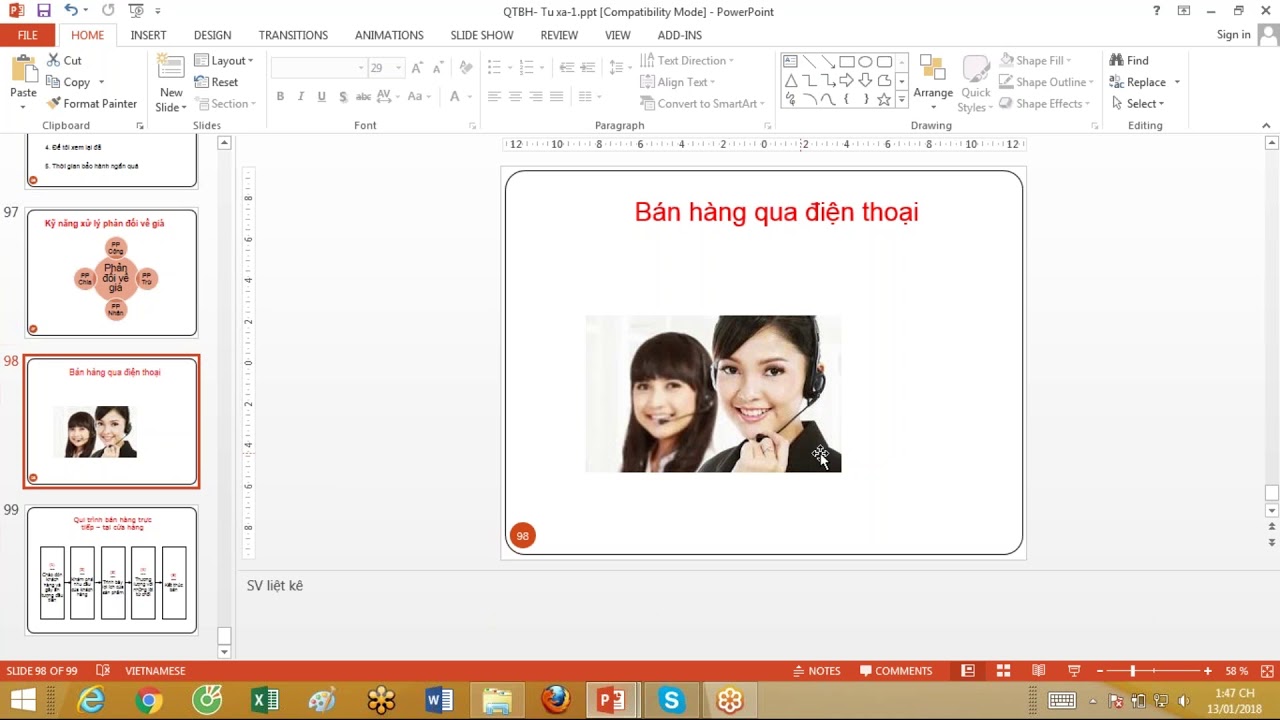This screenshot has width=1280, height=720.
Task: Open the Select dropdown in Editing
Action: (1138, 103)
